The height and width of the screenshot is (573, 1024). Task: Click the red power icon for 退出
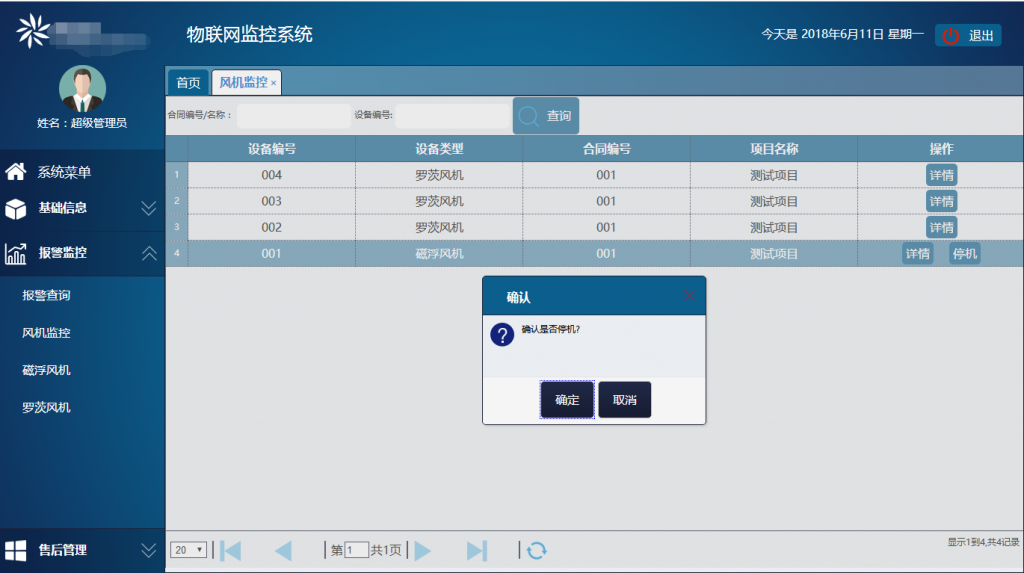point(951,36)
